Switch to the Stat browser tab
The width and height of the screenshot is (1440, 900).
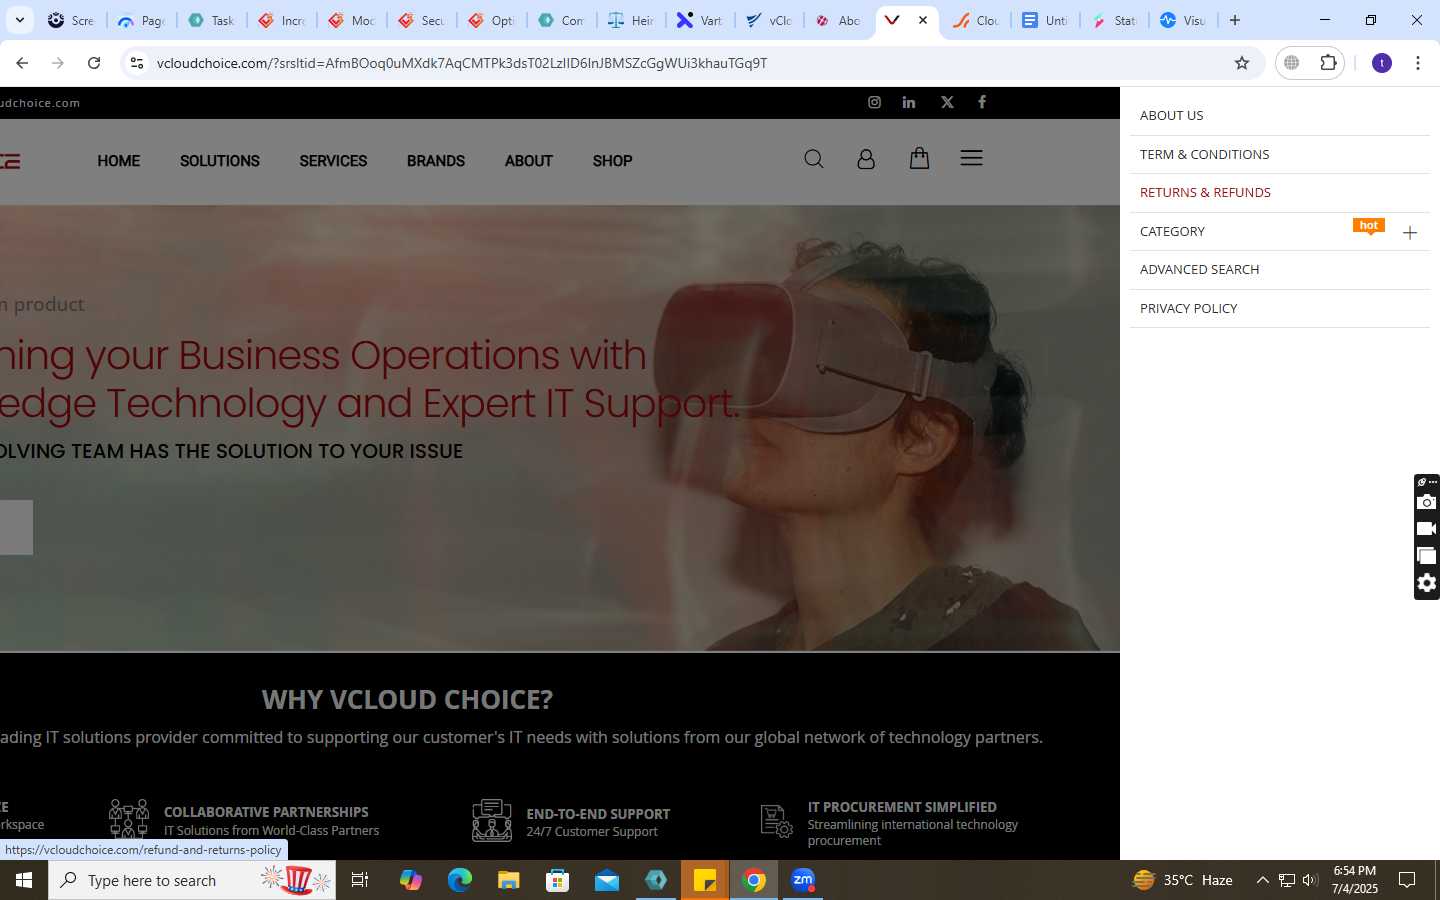pyautogui.click(x=1113, y=20)
